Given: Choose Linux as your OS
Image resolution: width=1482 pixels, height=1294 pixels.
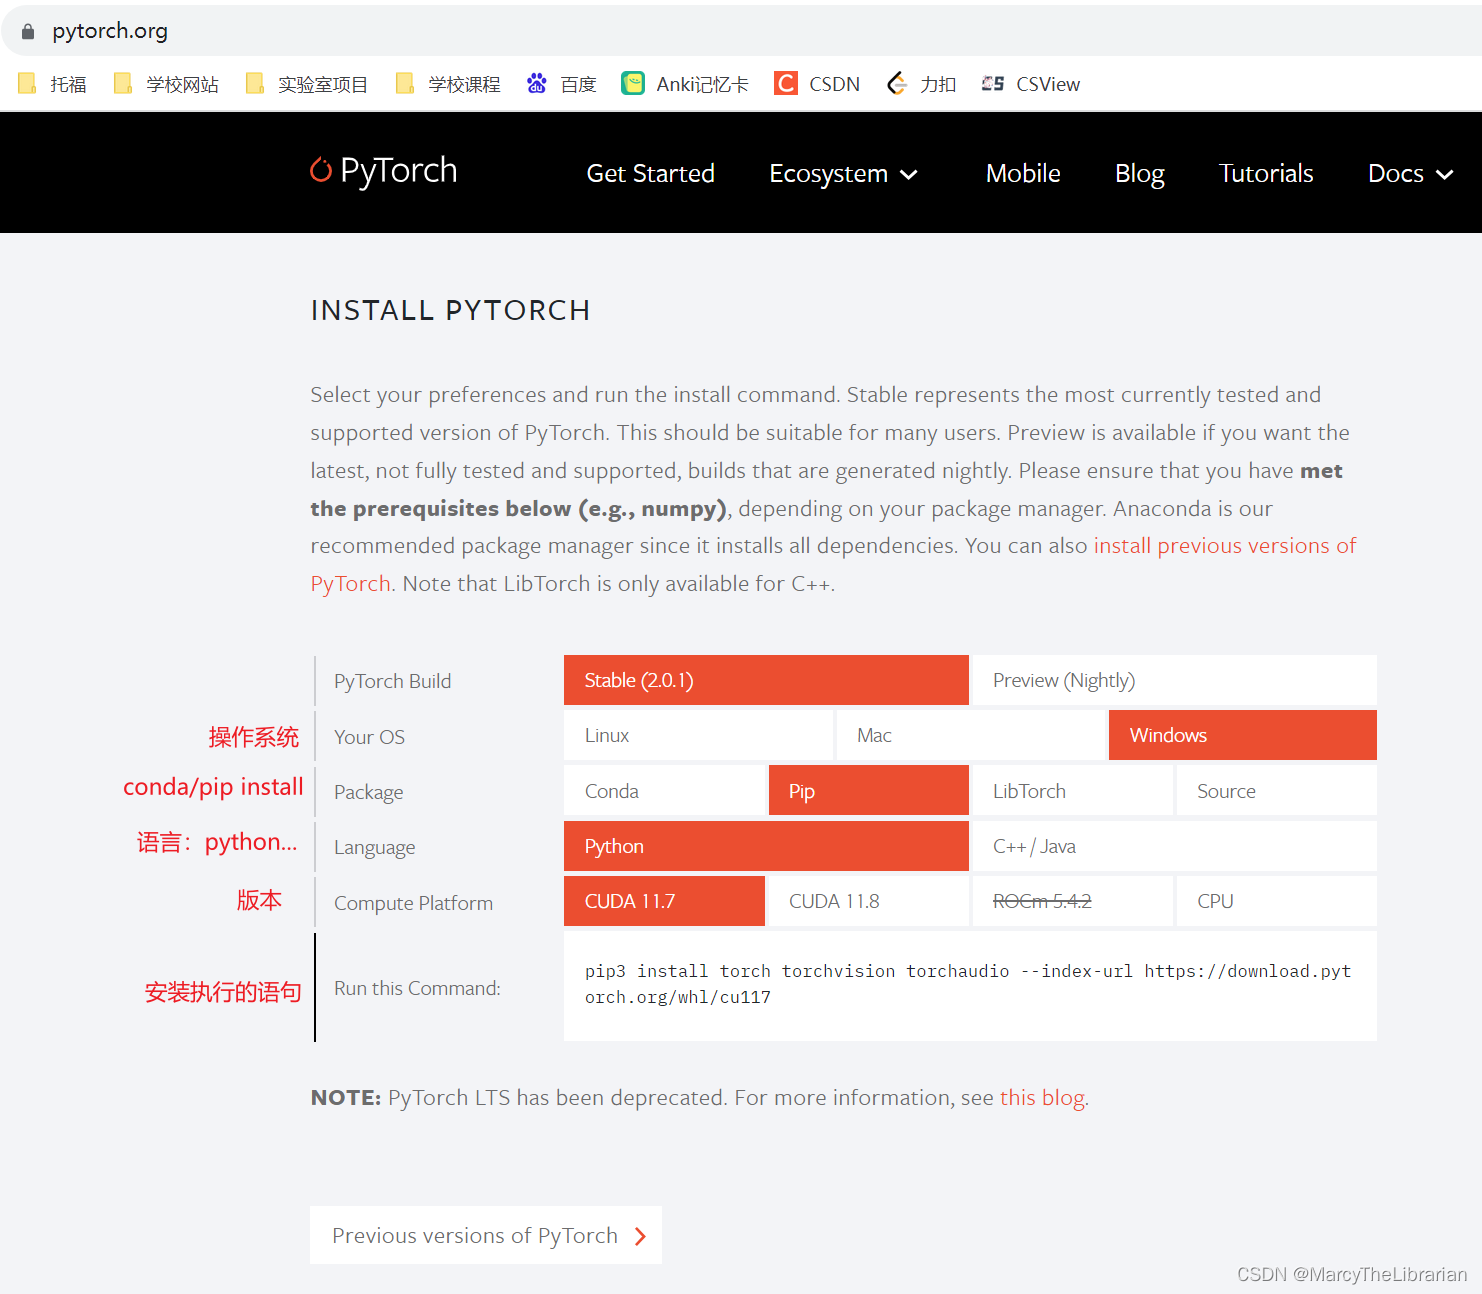Looking at the screenshot, I should (698, 735).
